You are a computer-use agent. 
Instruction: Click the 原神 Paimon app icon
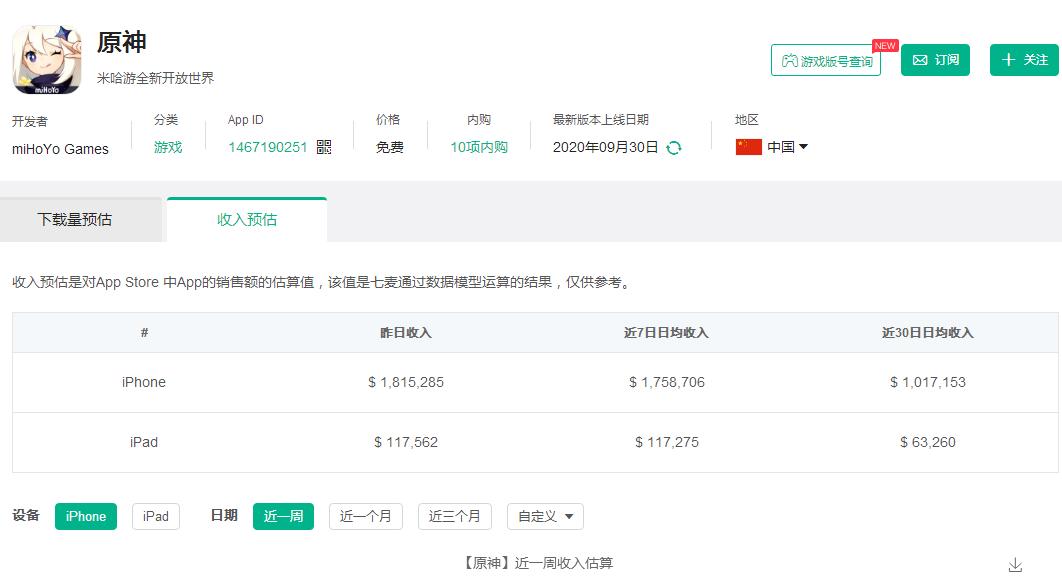pos(47,60)
